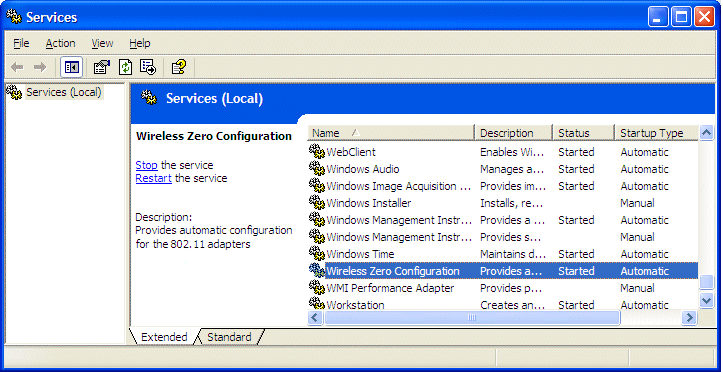Toggle the Show/Hide Console Tree button
Screen dimensions: 723x372
click(72, 67)
